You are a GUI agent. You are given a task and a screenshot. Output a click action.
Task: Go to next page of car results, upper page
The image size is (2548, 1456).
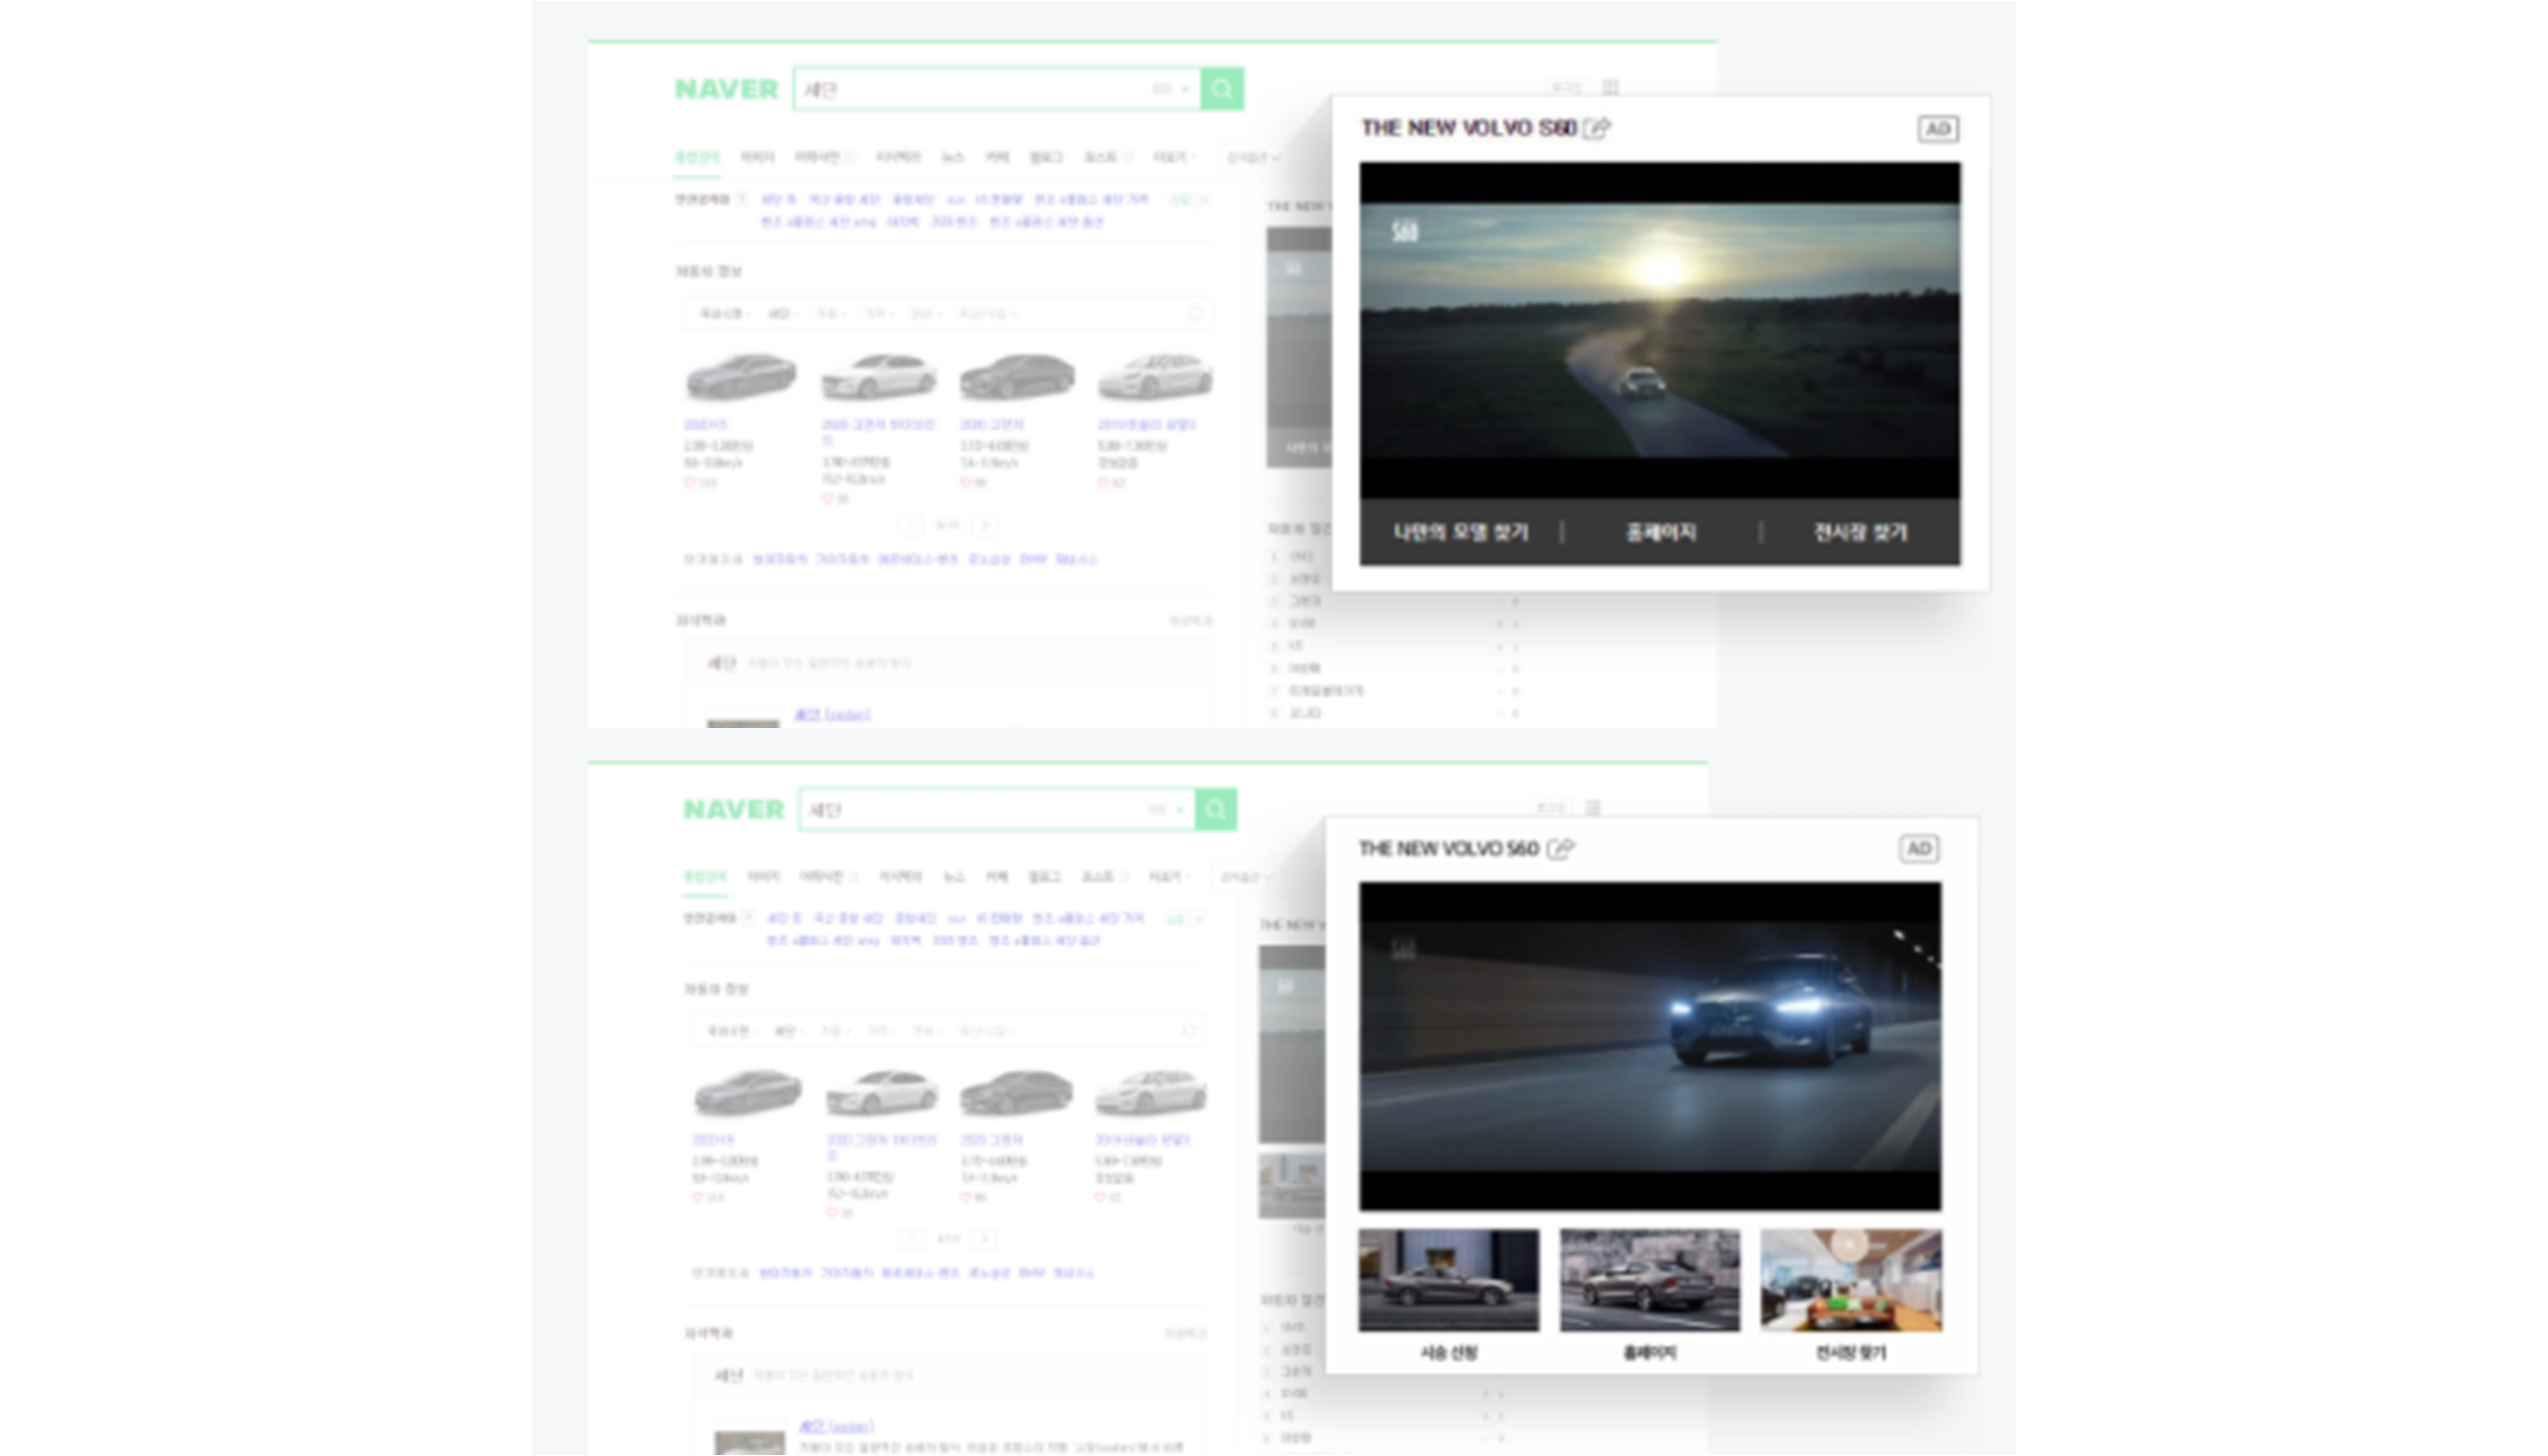pyautogui.click(x=985, y=525)
